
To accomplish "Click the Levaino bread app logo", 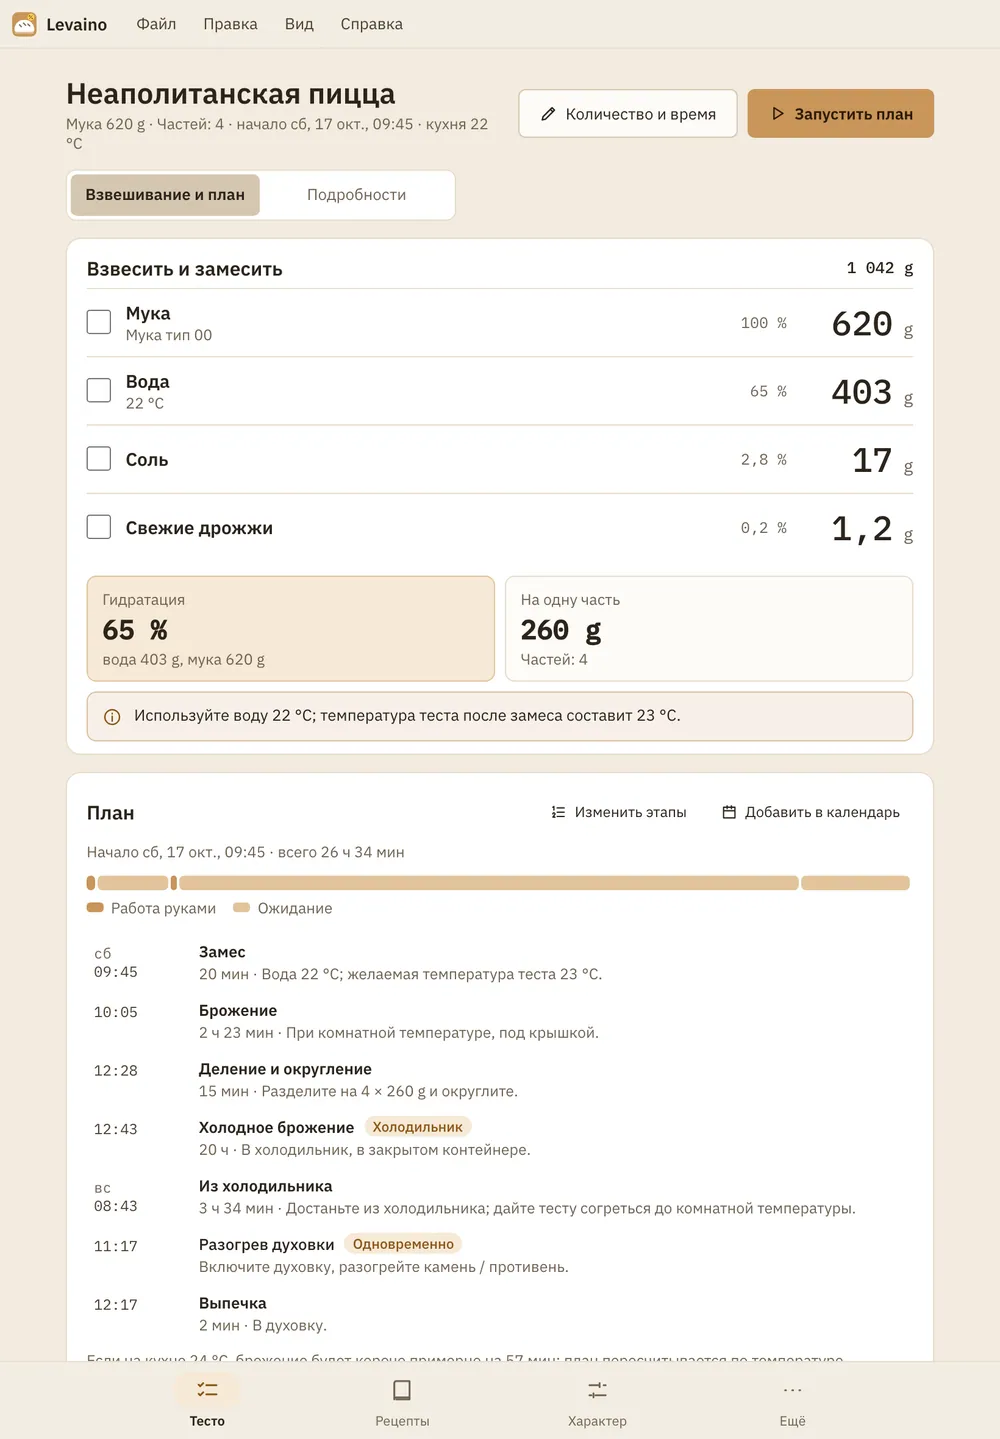I will point(24,24).
